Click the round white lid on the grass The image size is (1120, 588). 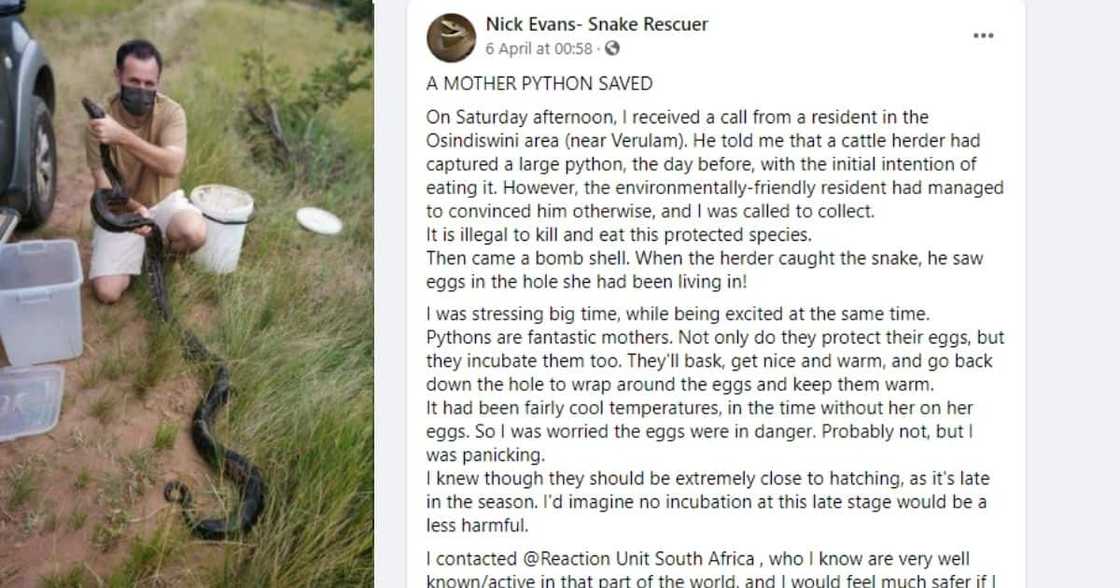pos(319,220)
